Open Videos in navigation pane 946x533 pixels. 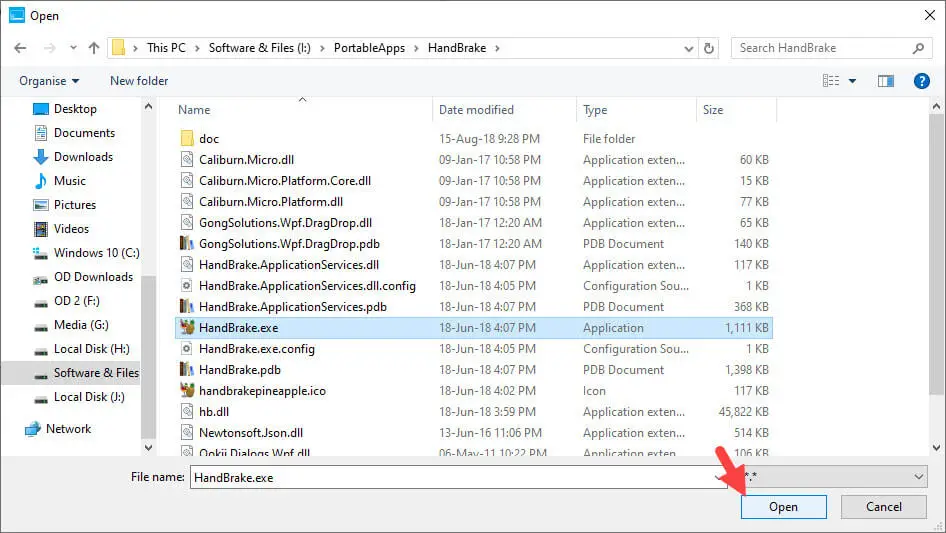click(71, 229)
